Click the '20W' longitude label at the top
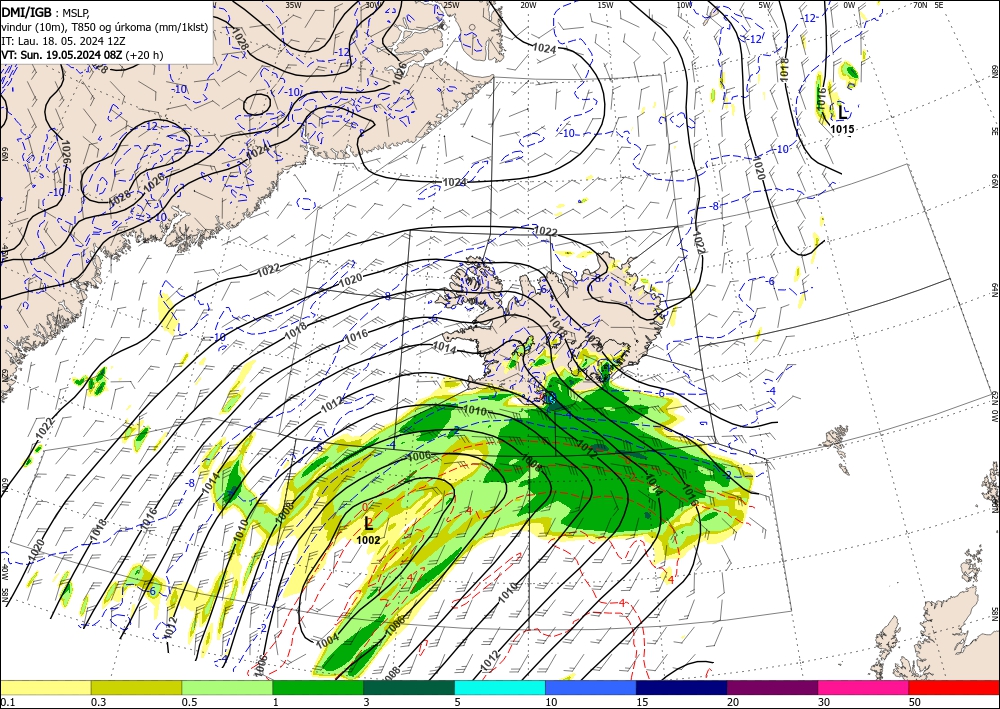1000x709 pixels. click(528, 5)
